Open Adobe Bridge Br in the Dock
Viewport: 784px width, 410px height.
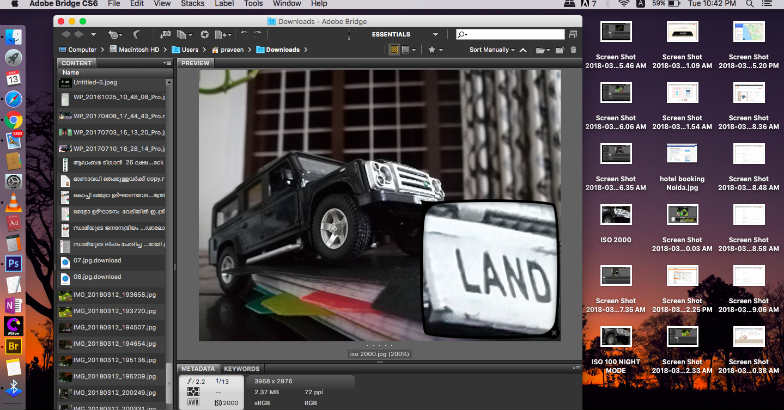[14, 346]
